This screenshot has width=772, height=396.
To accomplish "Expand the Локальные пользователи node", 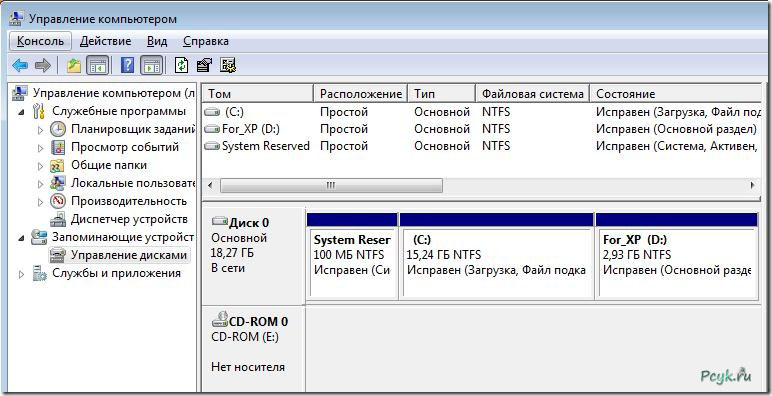I will tap(41, 183).
